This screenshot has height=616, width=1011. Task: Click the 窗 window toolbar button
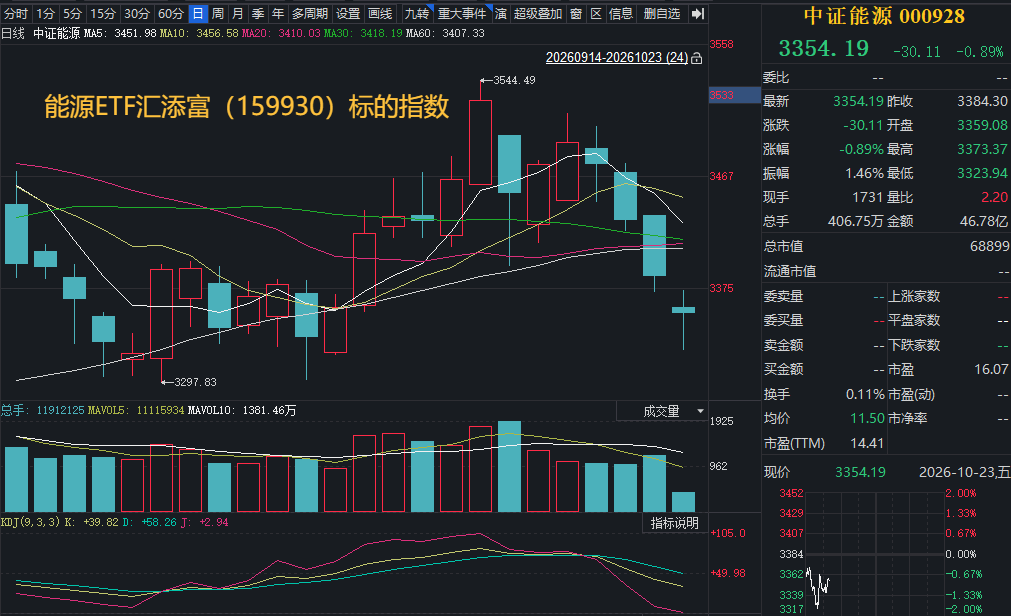pyautogui.click(x=576, y=14)
